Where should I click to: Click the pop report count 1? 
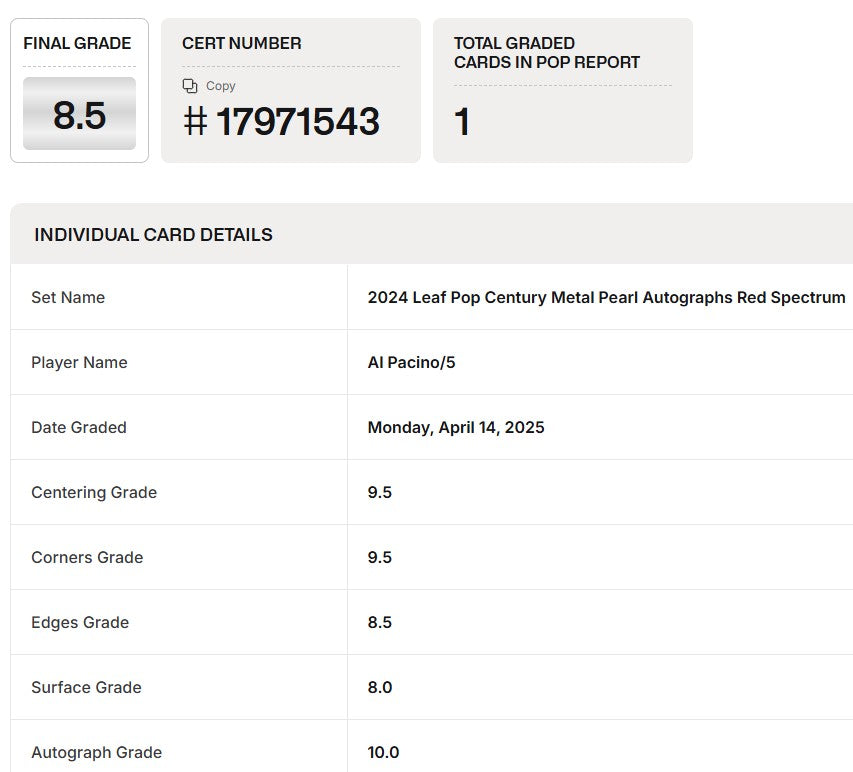(x=462, y=122)
